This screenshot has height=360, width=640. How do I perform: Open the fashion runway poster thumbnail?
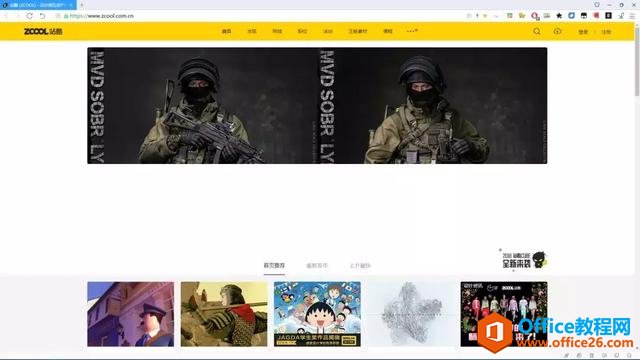[504, 314]
